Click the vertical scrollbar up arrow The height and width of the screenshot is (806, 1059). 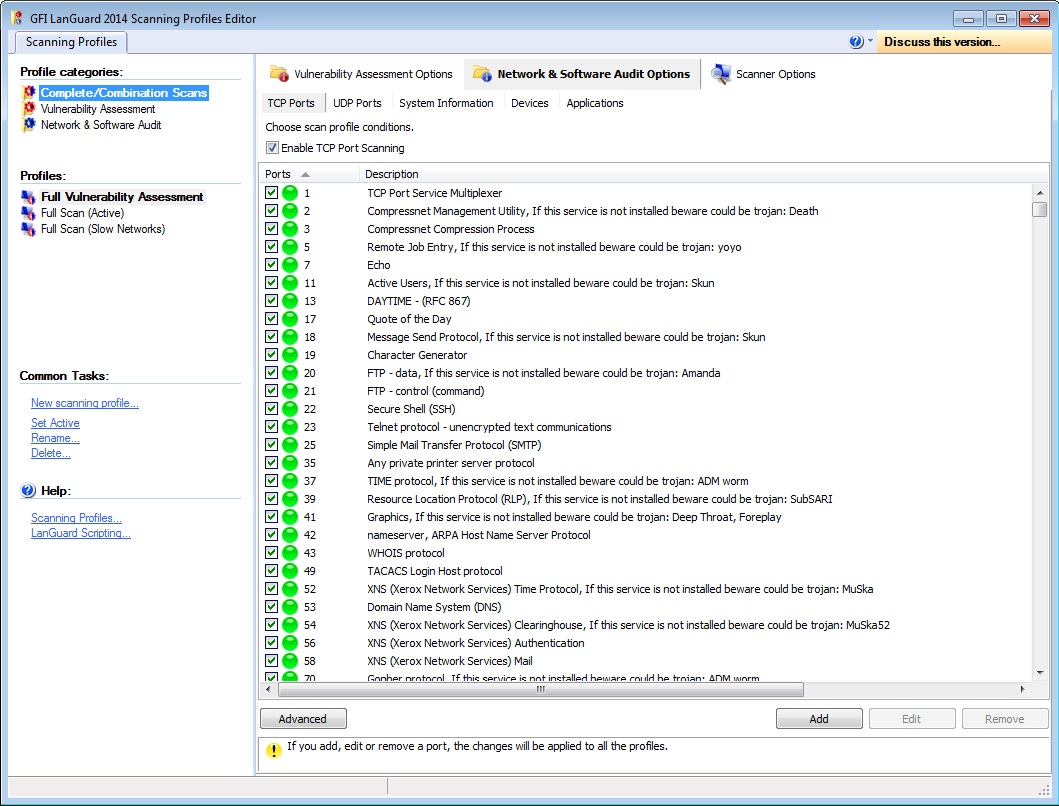tap(1040, 193)
